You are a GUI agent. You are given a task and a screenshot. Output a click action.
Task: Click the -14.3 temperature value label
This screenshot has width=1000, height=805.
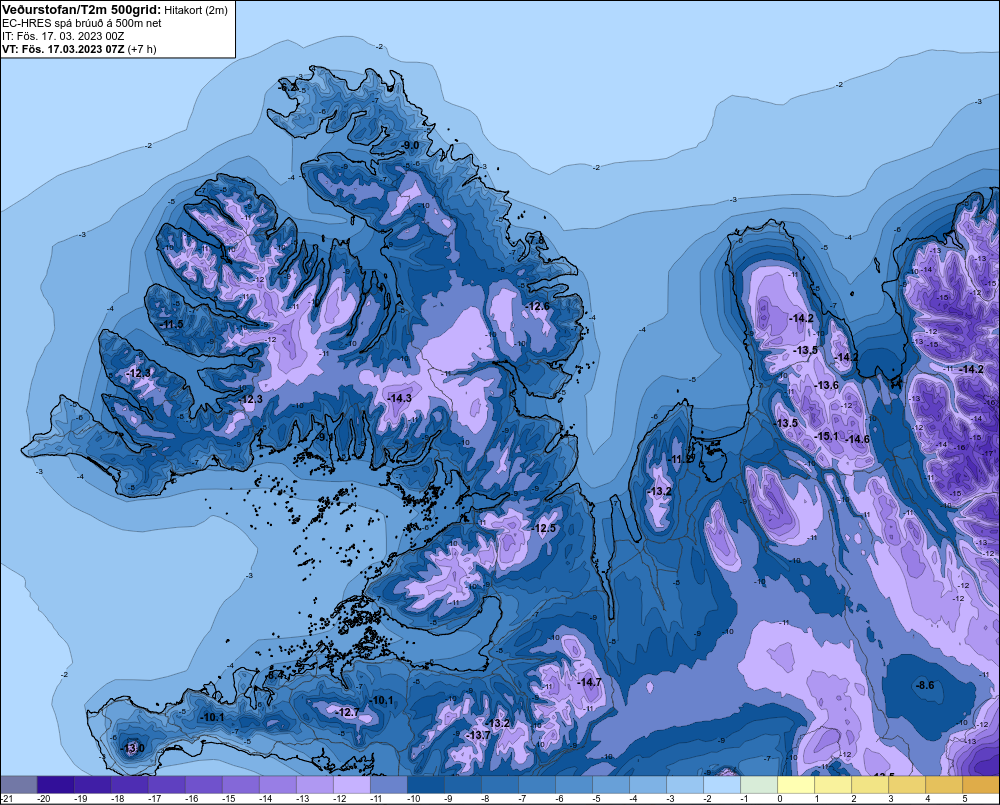click(399, 398)
